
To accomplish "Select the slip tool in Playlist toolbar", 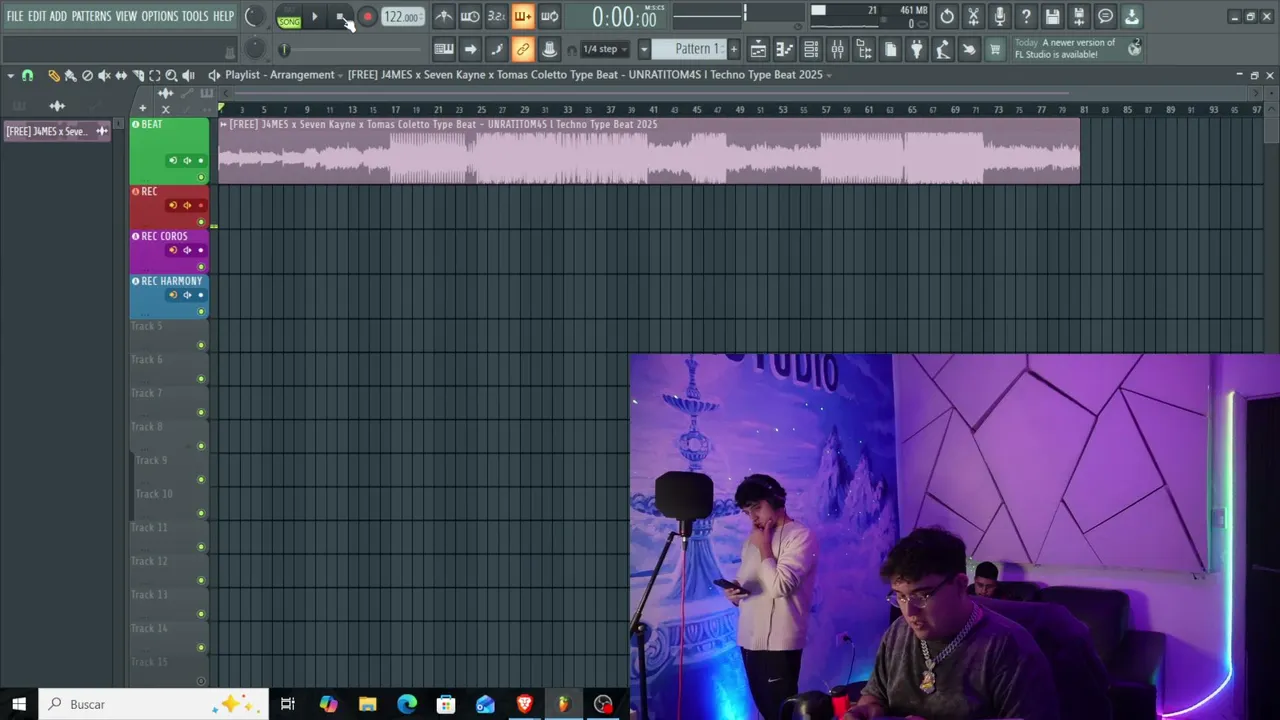I will pos(121,75).
